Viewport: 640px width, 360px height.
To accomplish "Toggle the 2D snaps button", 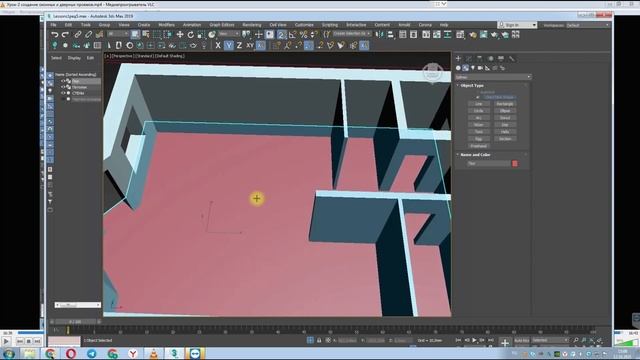I will [x=281, y=35].
